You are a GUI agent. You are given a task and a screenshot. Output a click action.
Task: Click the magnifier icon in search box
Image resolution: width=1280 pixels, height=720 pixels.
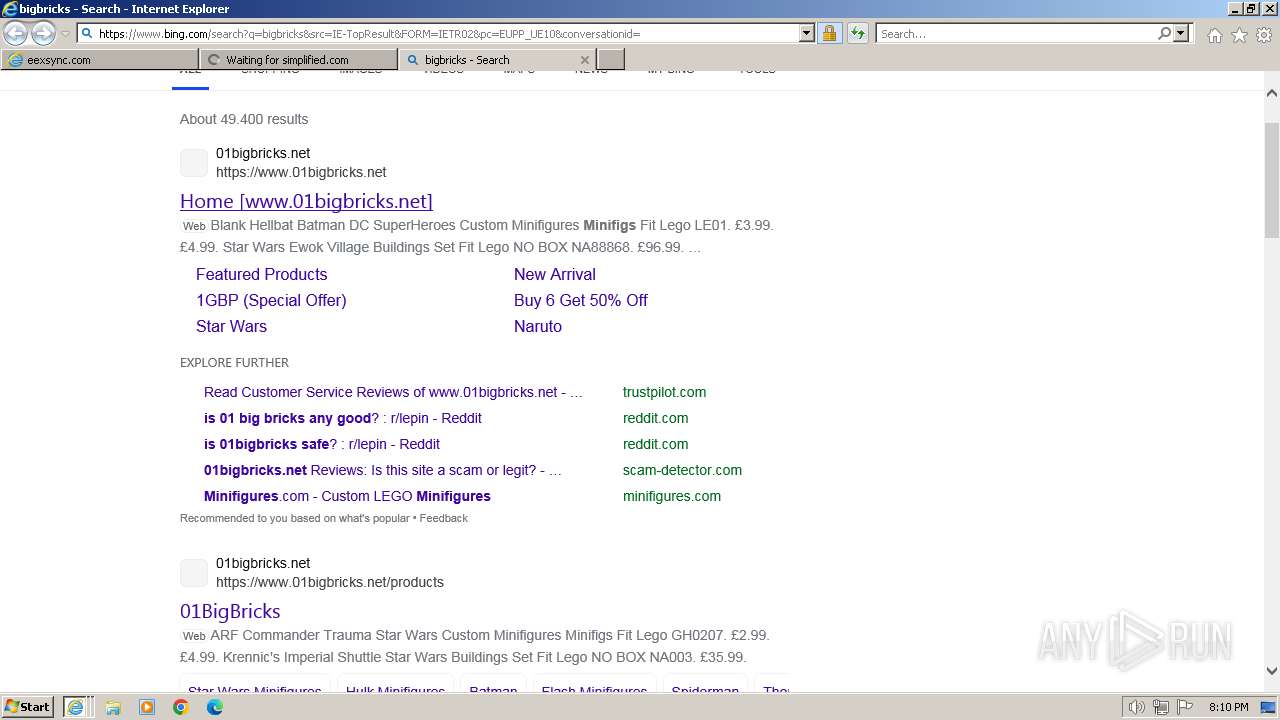[1164, 33]
